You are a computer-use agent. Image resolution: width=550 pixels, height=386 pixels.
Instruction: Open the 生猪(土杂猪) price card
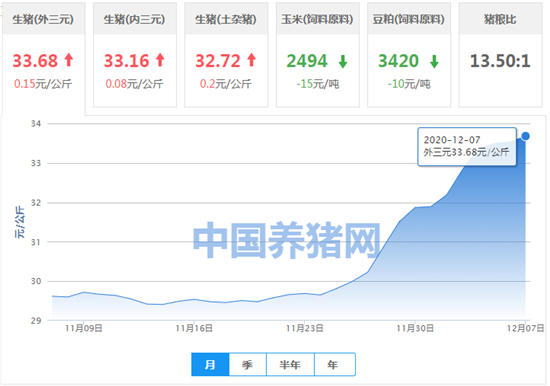(x=226, y=55)
